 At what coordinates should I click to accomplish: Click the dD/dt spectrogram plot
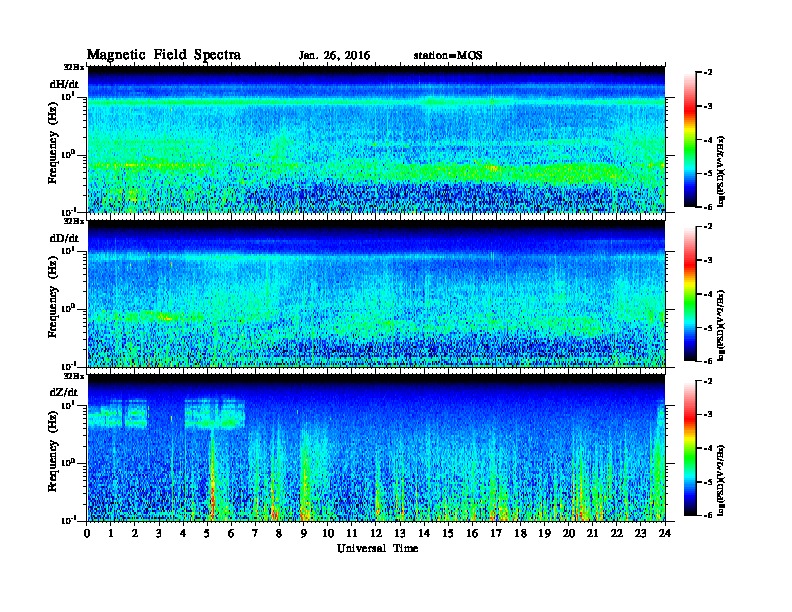click(377, 294)
